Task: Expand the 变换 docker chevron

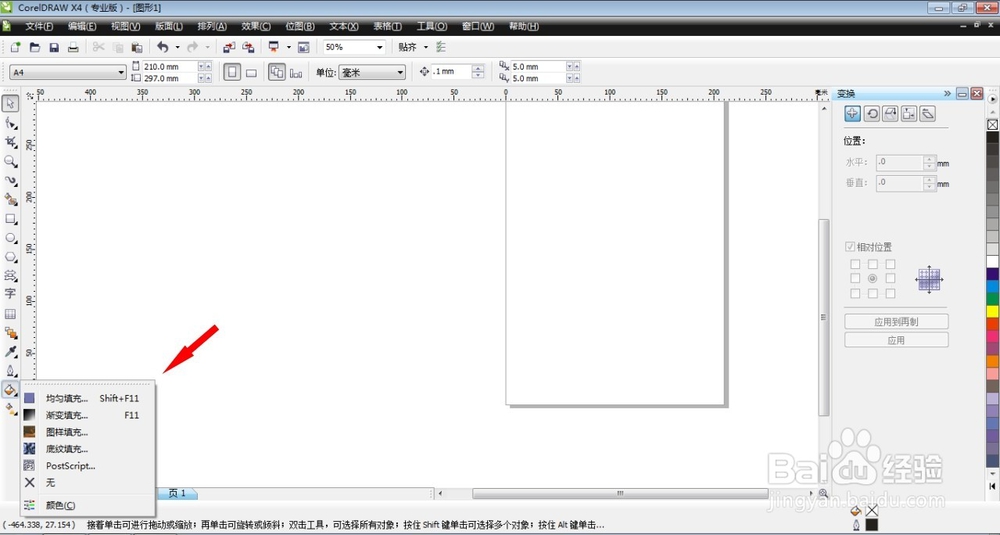Action: (948, 94)
